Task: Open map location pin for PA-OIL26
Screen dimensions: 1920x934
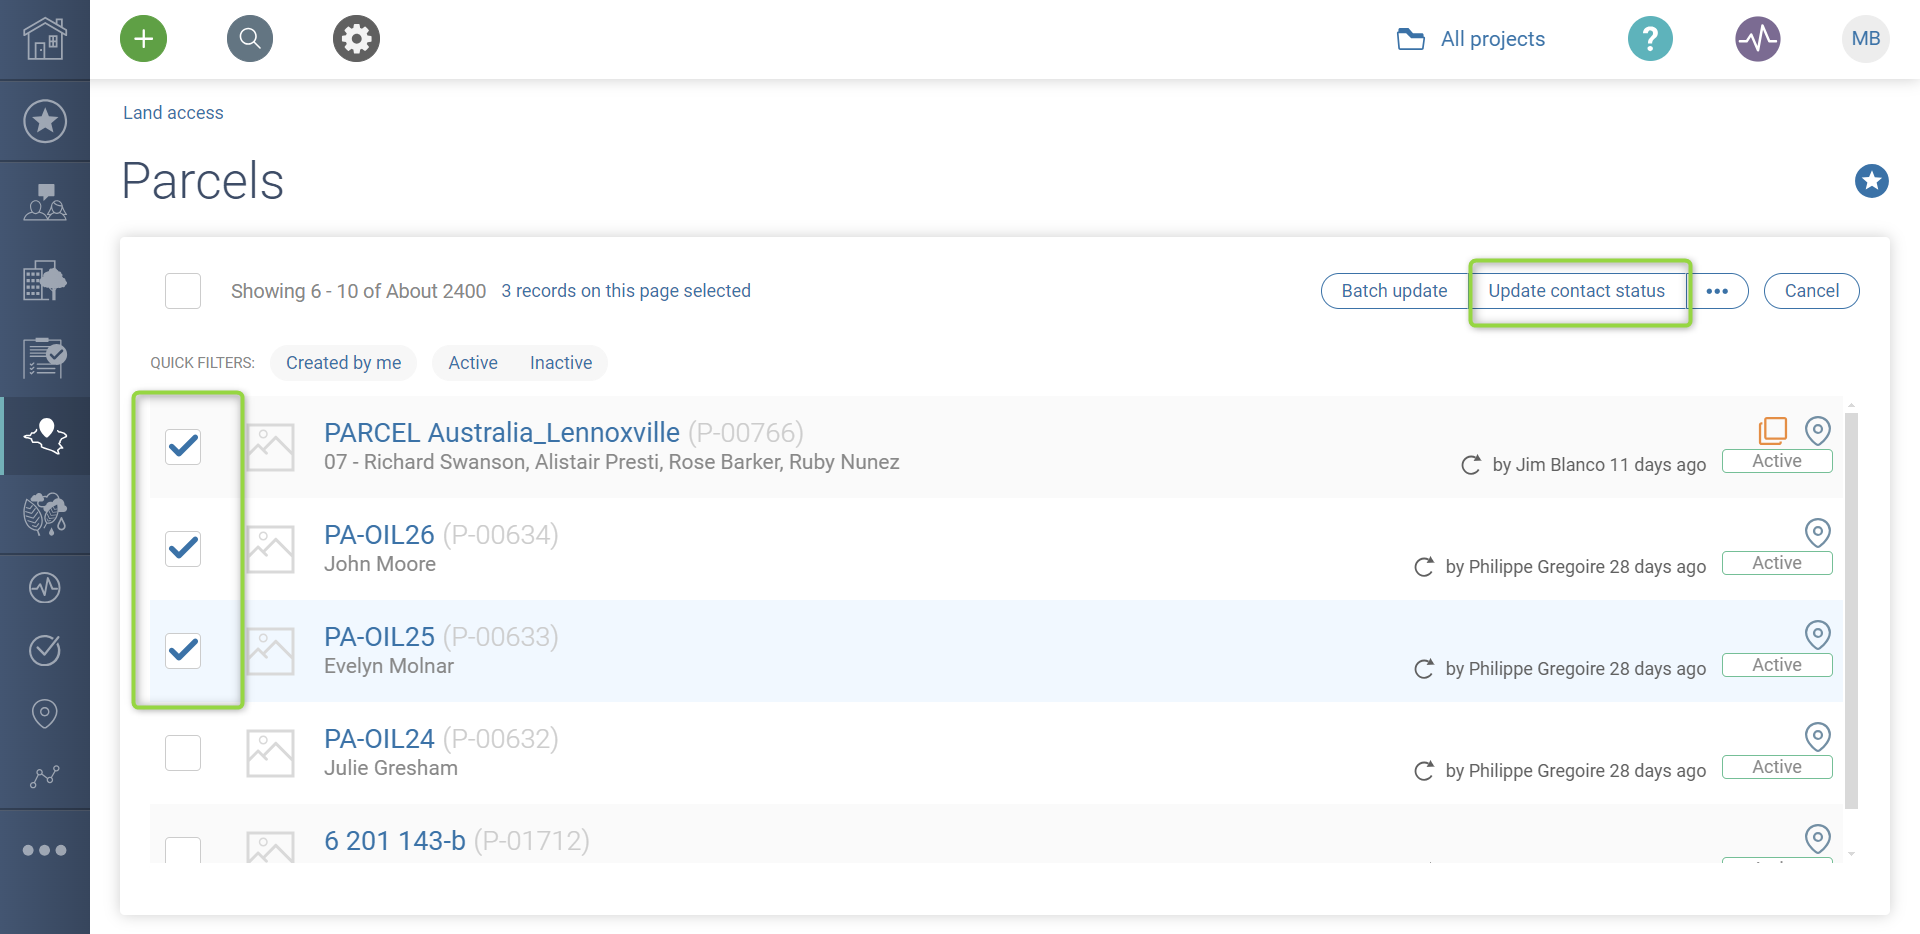Action: coord(1817,532)
